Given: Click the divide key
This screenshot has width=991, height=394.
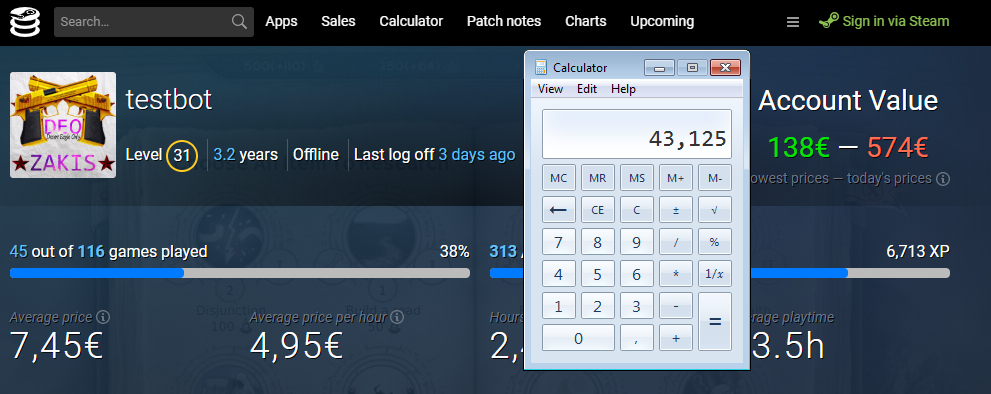Looking at the screenshot, I should pyautogui.click(x=676, y=242).
